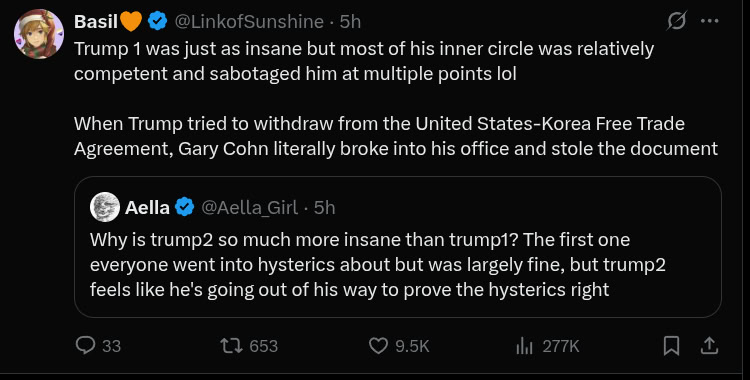750x380 pixels.
Task: Click the Aella display name in quote
Action: [147, 208]
